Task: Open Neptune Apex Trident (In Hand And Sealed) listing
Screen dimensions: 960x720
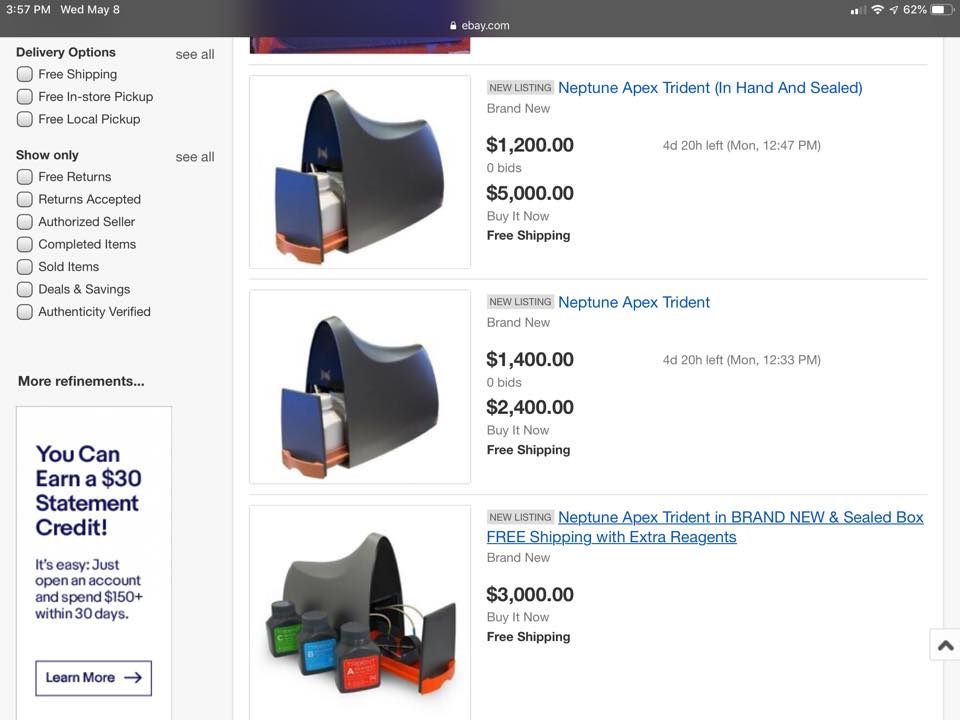Action: 710,88
